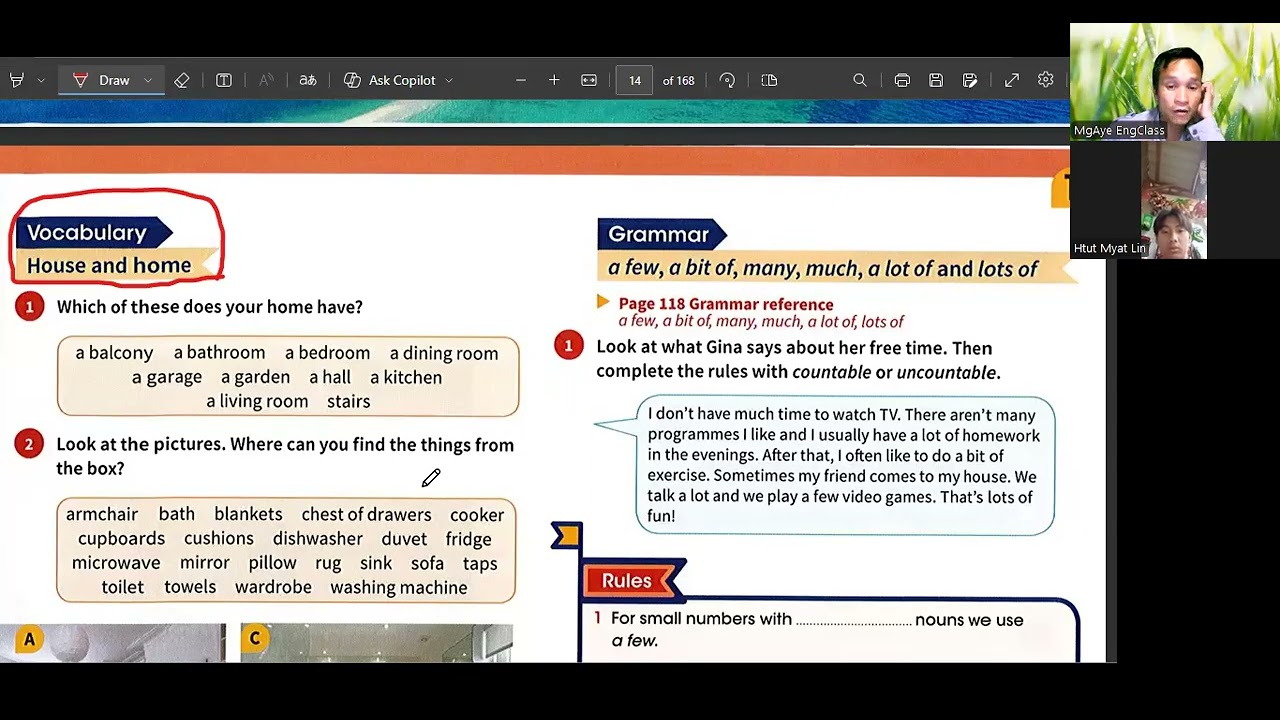Open PDF settings gear

pos(1046,80)
